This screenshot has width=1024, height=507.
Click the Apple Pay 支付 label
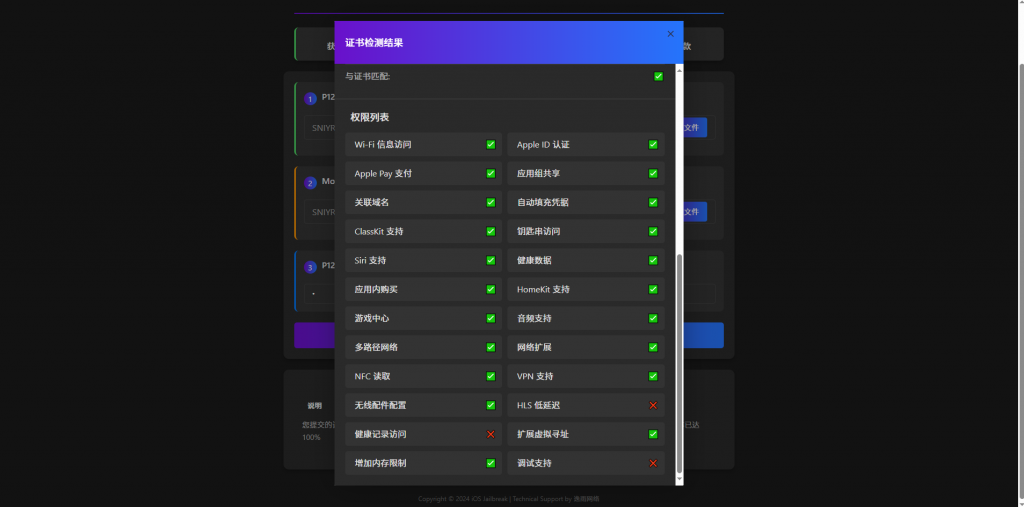383,174
